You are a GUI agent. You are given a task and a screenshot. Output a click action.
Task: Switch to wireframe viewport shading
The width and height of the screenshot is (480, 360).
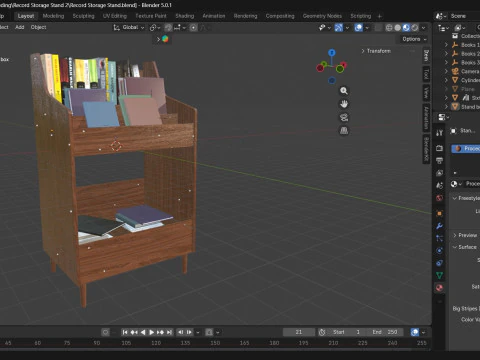389,28
